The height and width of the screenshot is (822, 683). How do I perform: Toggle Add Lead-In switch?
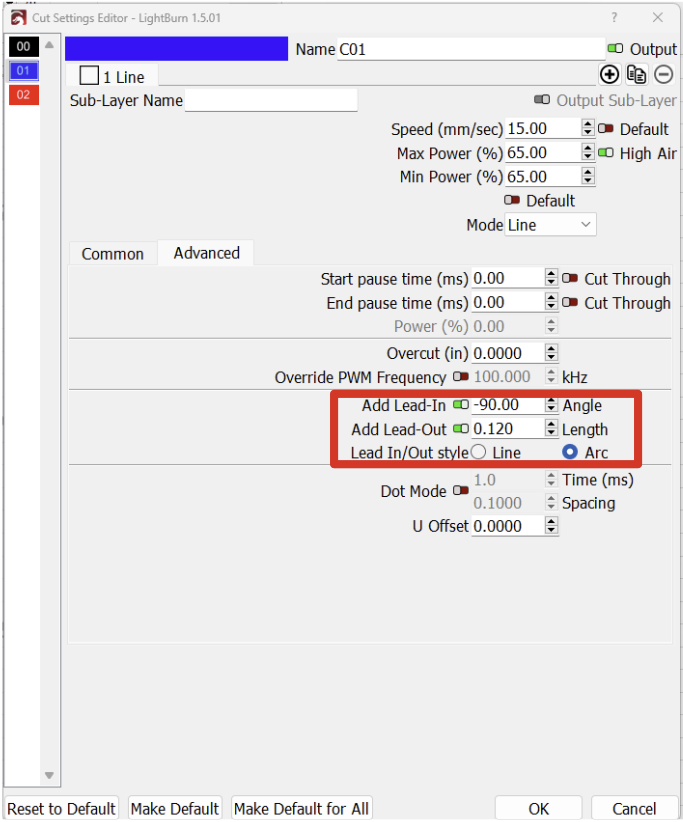(461, 405)
